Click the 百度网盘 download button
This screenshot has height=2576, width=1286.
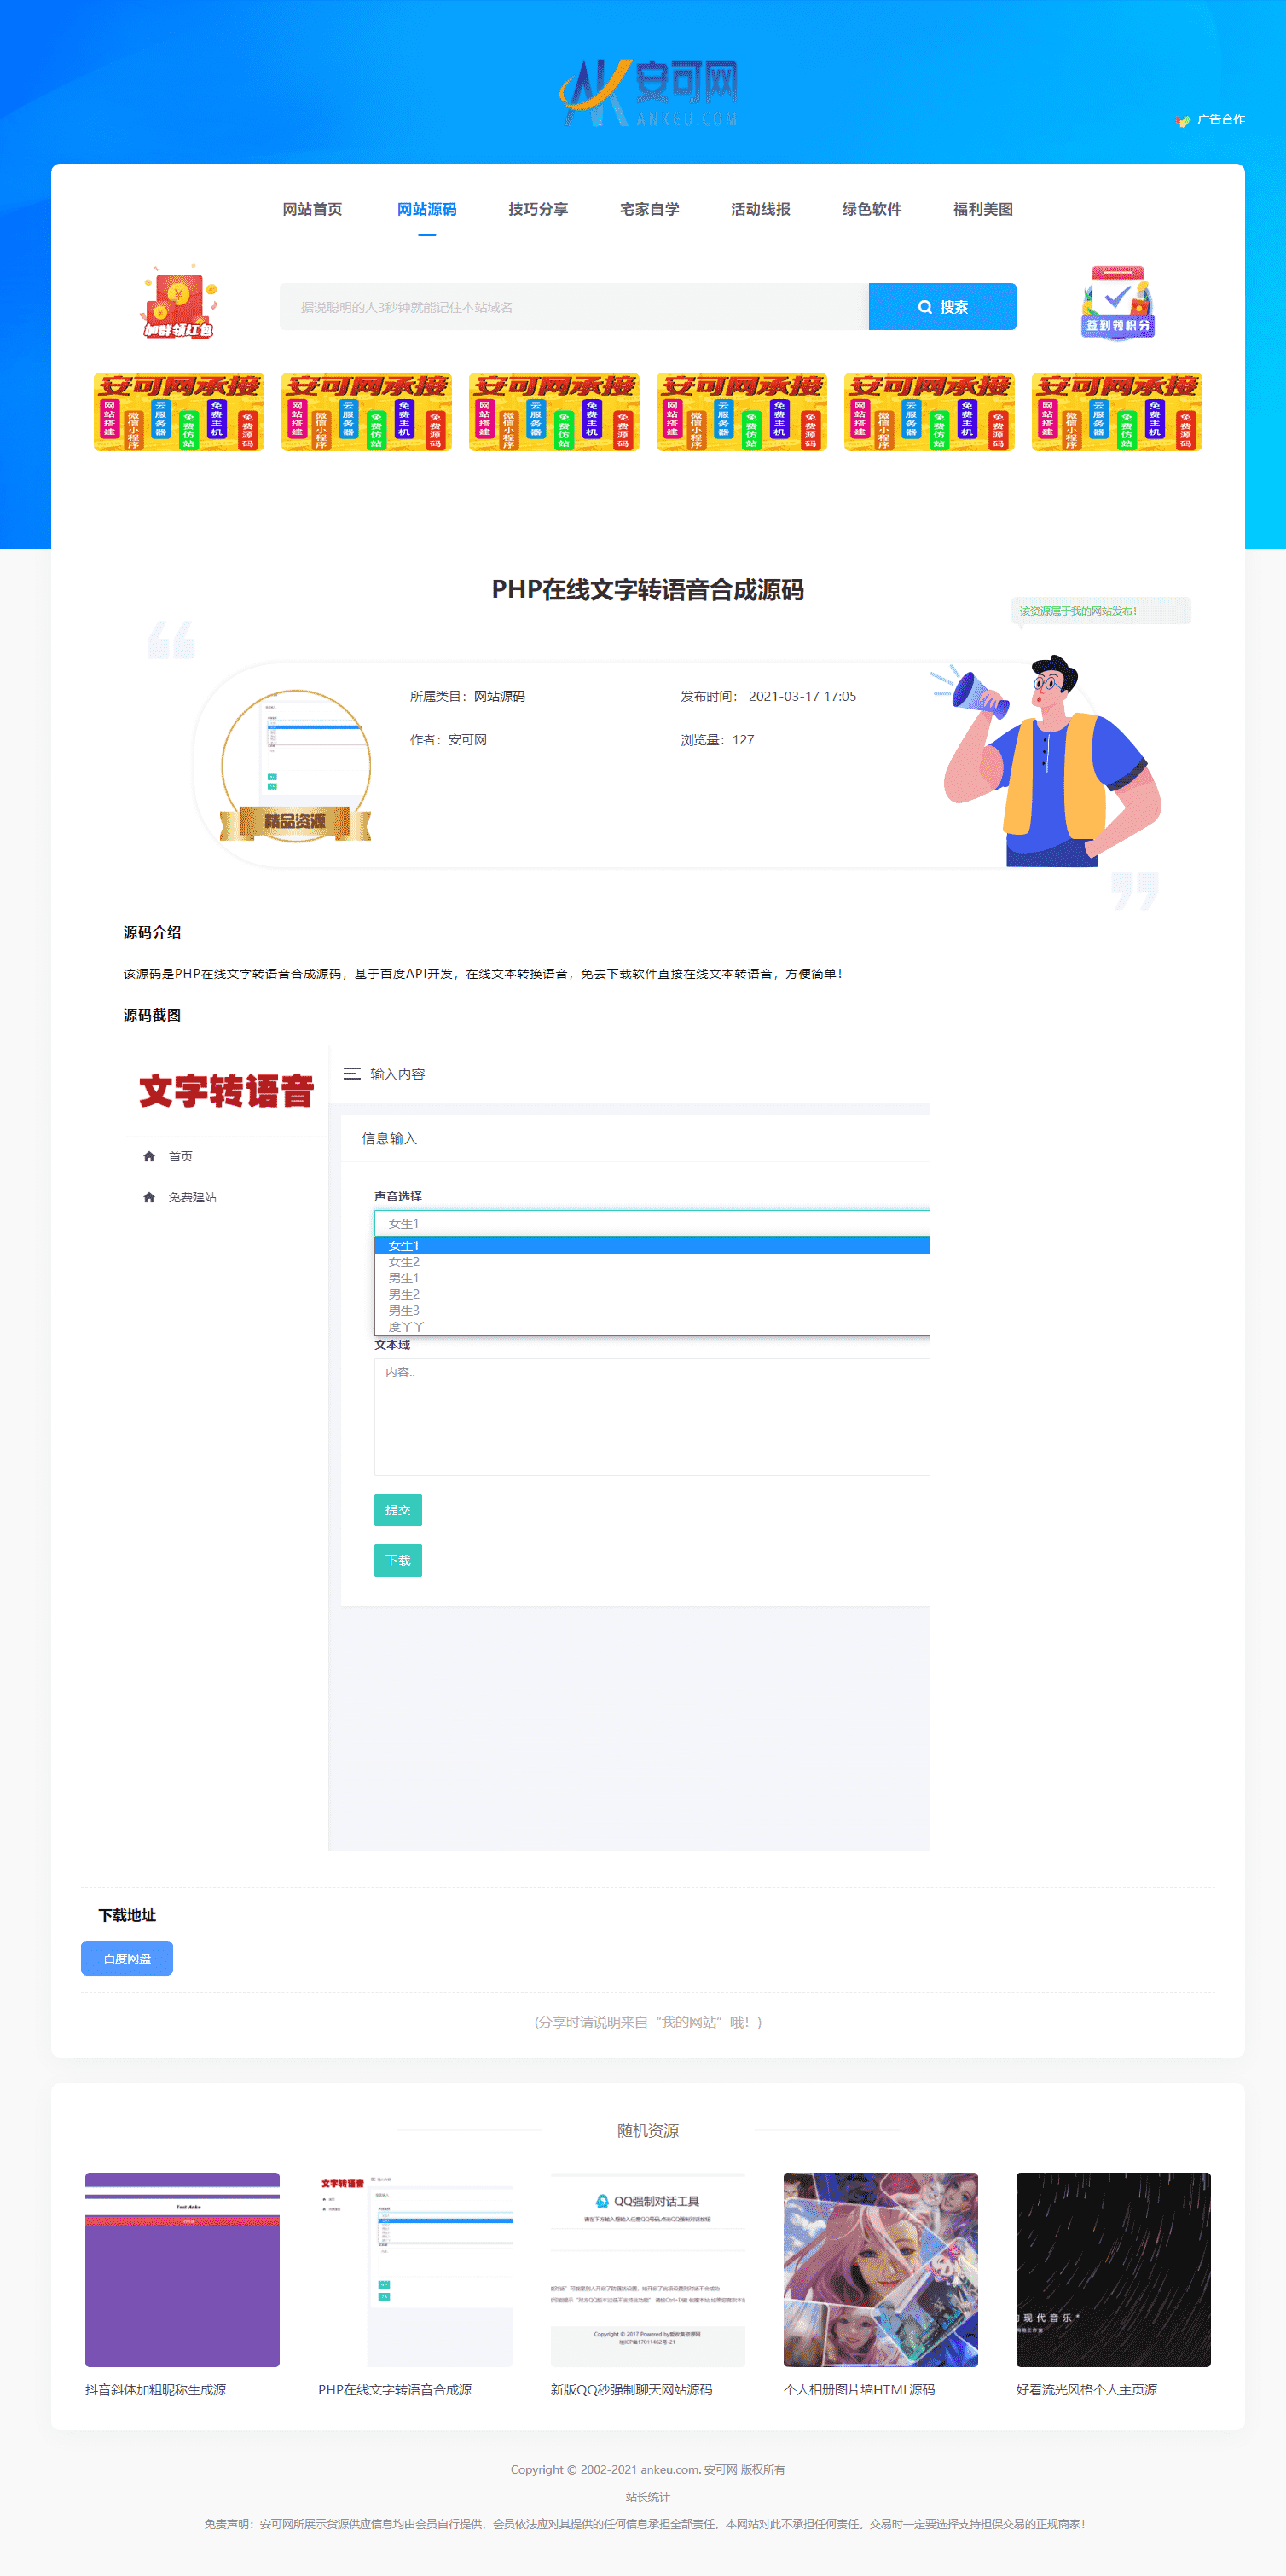point(127,1958)
